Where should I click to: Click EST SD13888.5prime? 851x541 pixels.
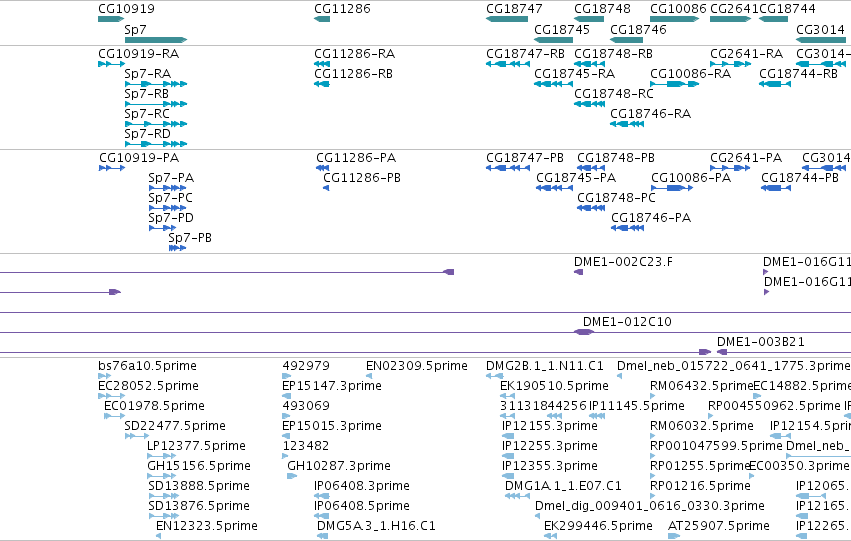(199, 486)
